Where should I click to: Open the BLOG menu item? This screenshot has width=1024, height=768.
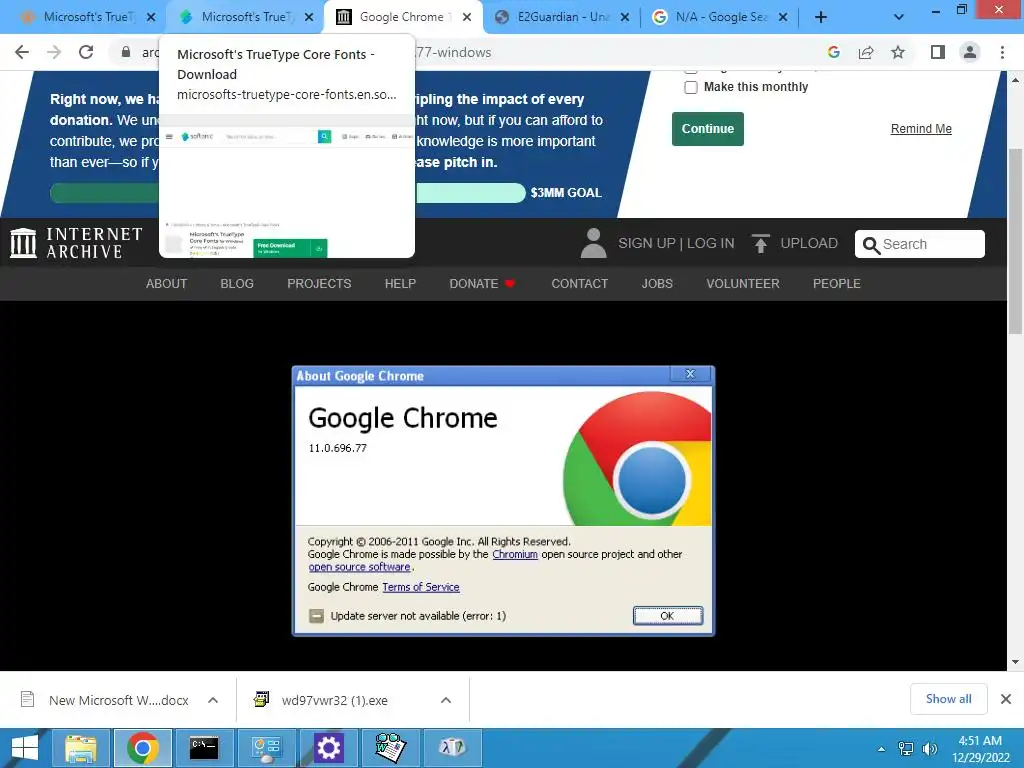point(237,283)
